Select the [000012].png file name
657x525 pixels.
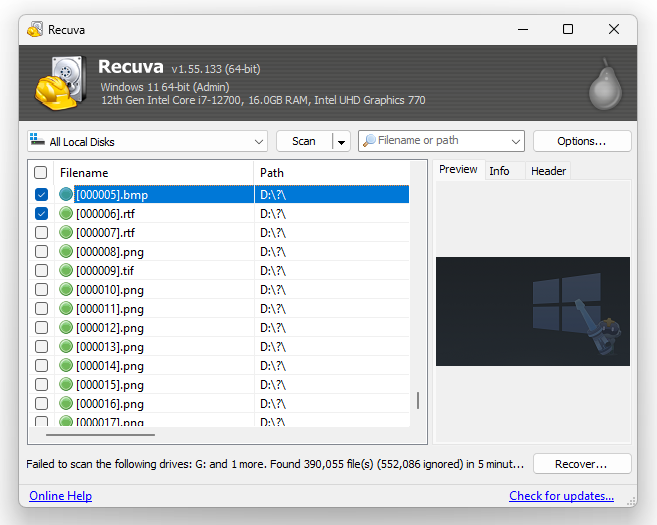(x=110, y=328)
